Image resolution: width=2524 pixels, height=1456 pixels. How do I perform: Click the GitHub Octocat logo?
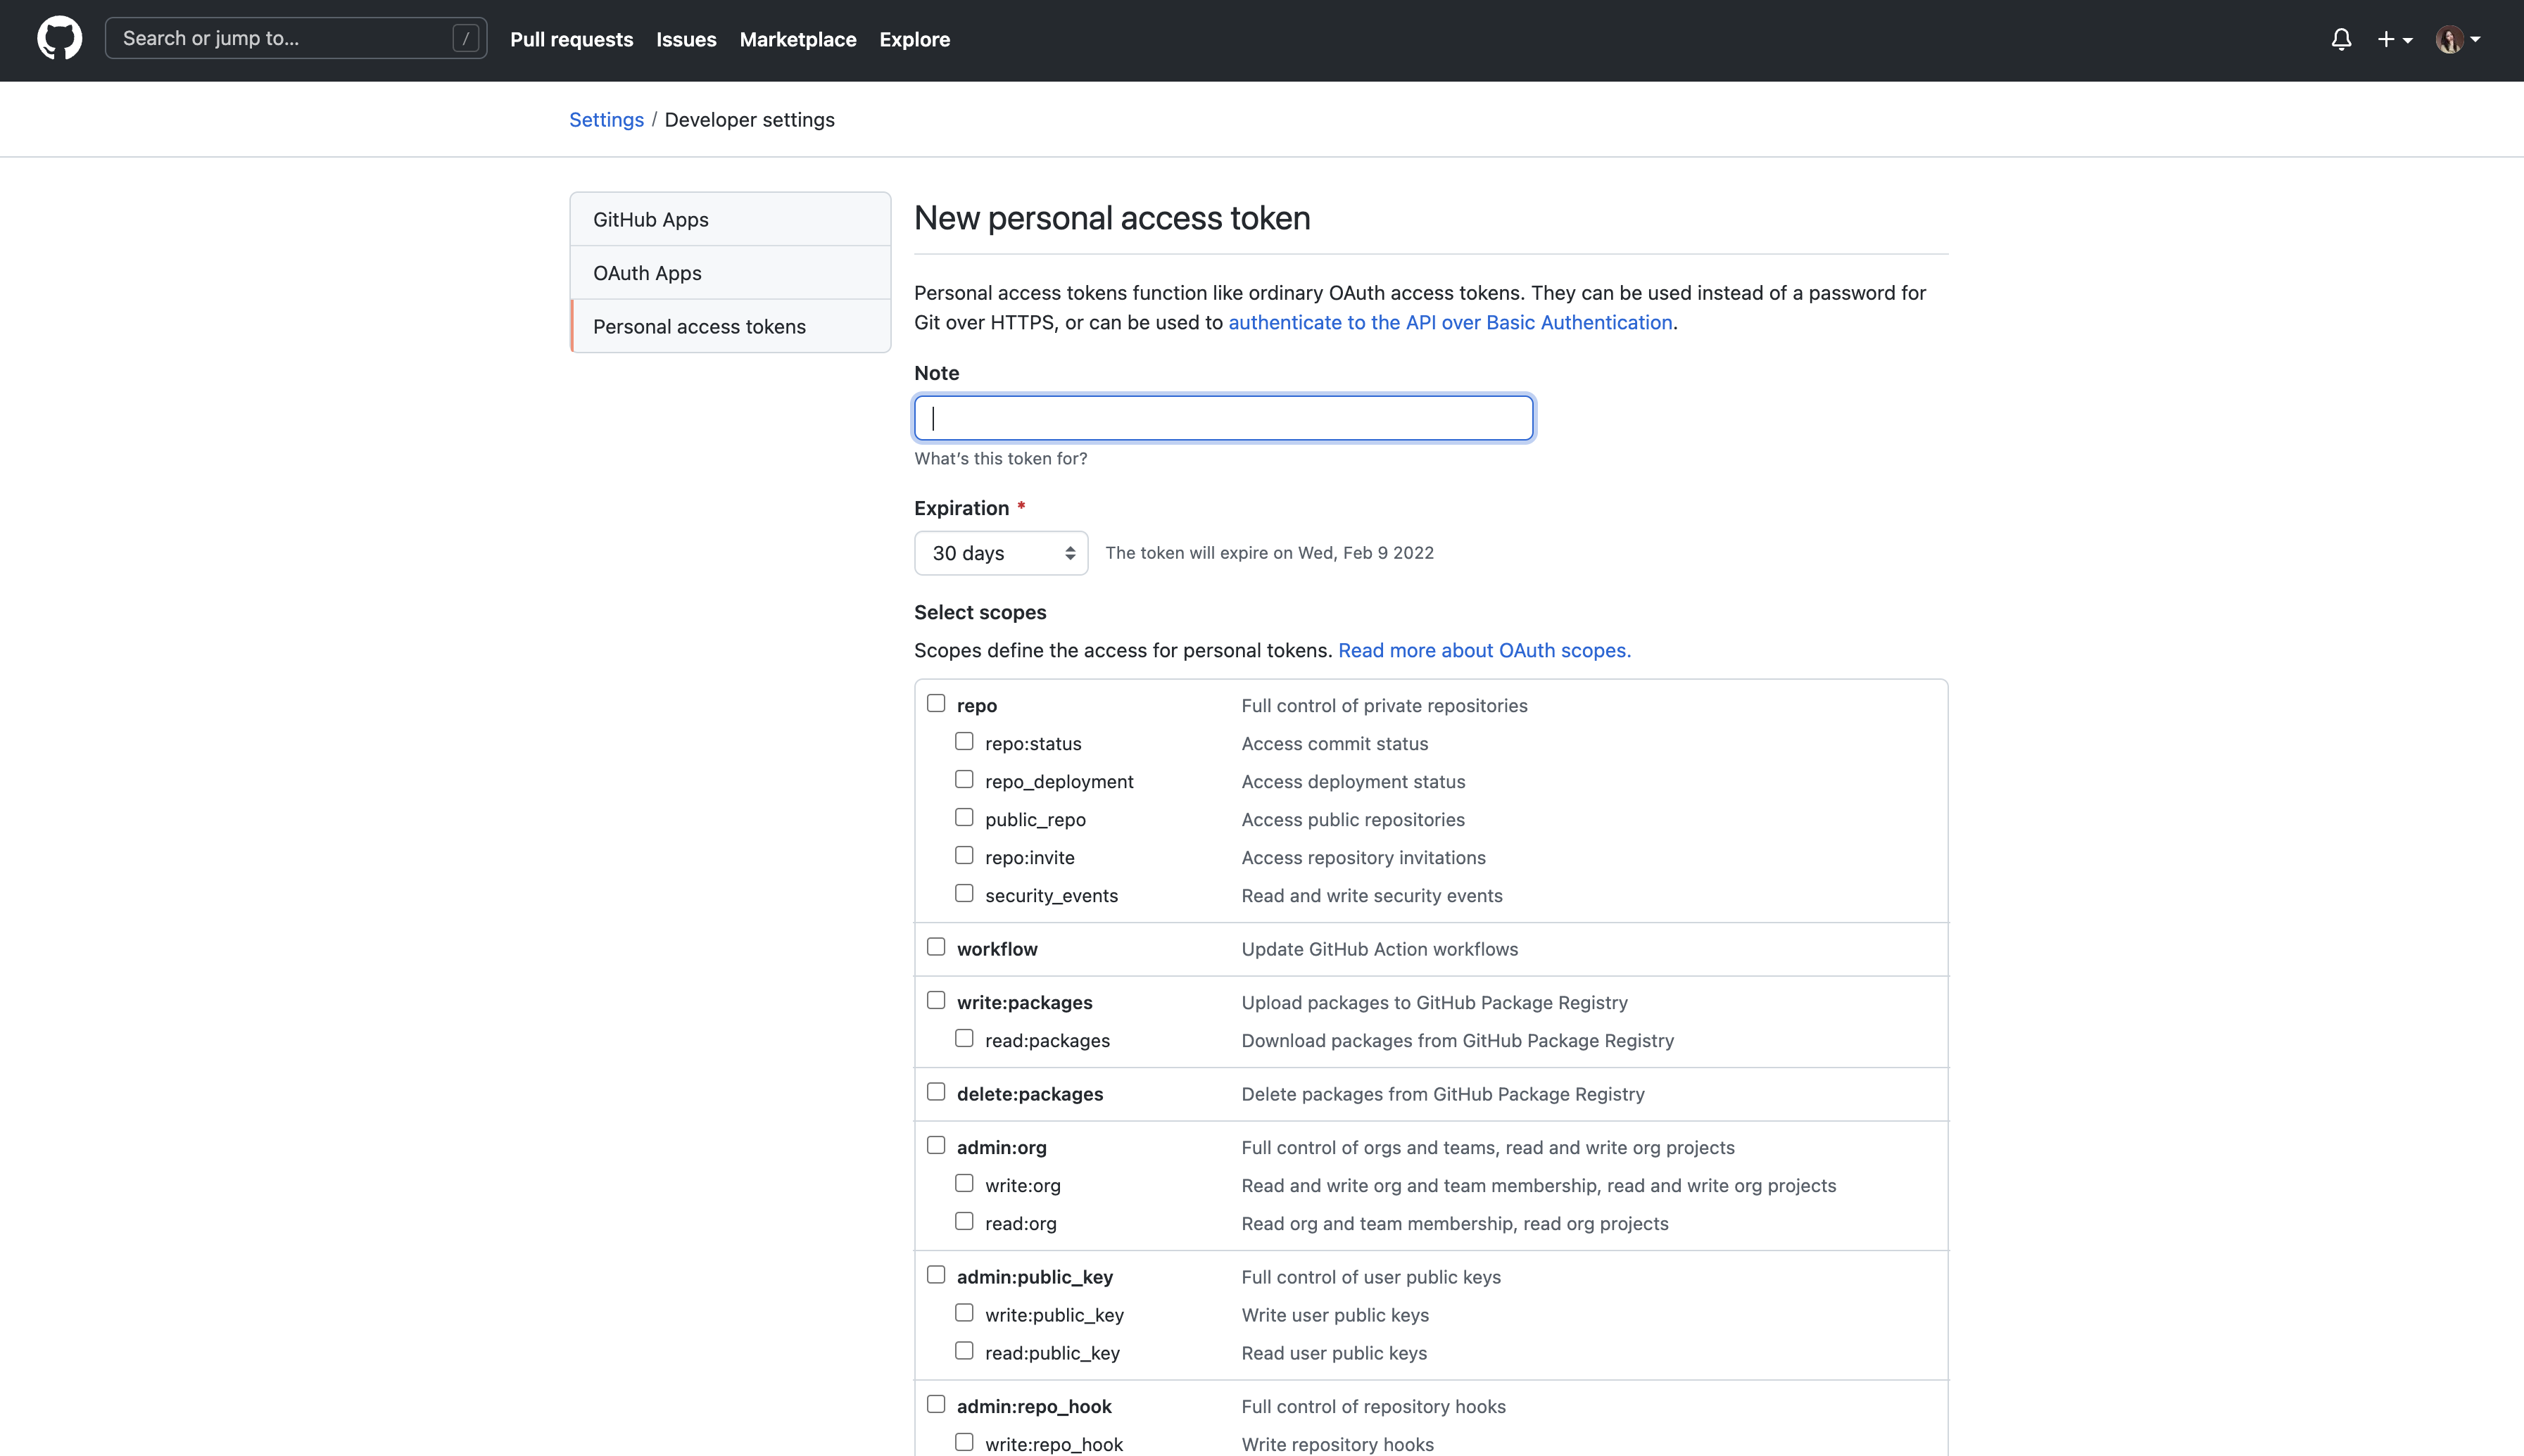point(60,39)
